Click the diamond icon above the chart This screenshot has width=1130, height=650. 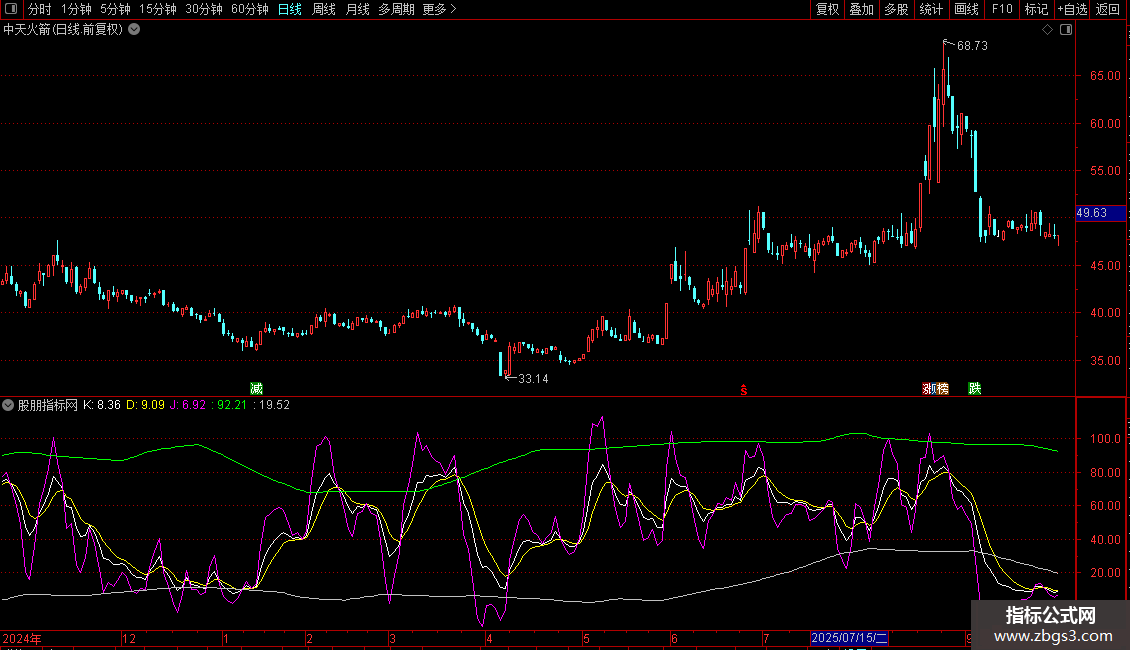(1047, 30)
